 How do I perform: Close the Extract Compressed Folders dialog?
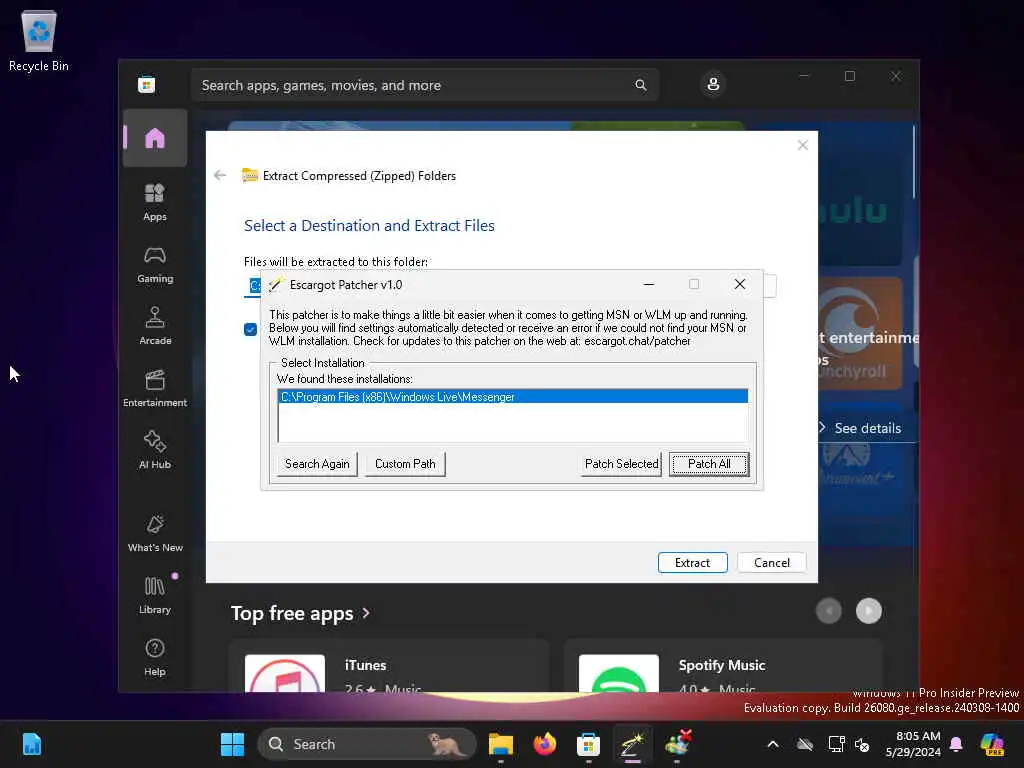[803, 145]
